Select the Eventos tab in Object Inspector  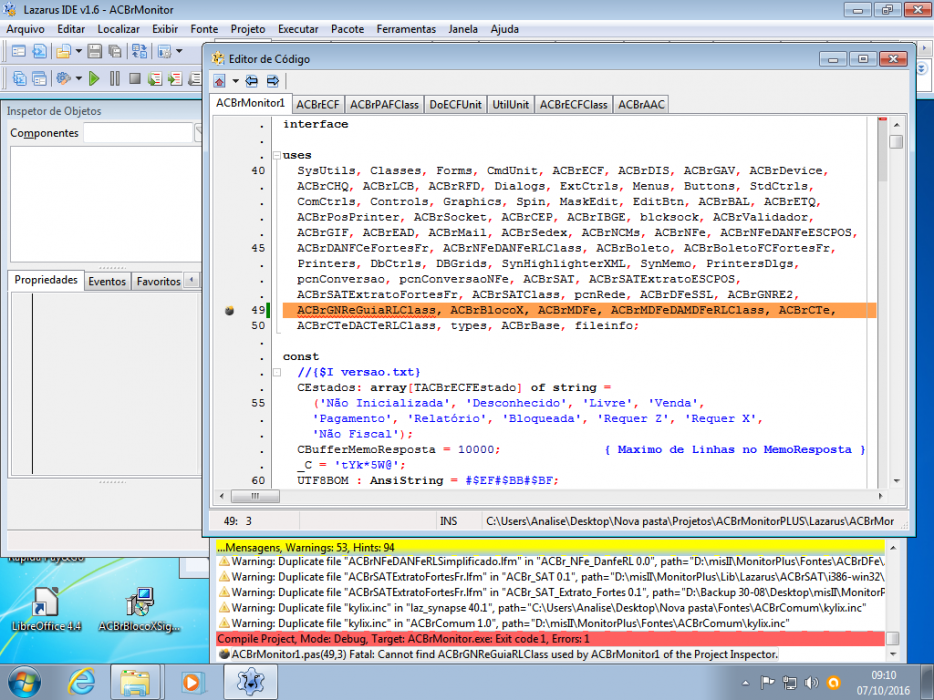point(107,281)
